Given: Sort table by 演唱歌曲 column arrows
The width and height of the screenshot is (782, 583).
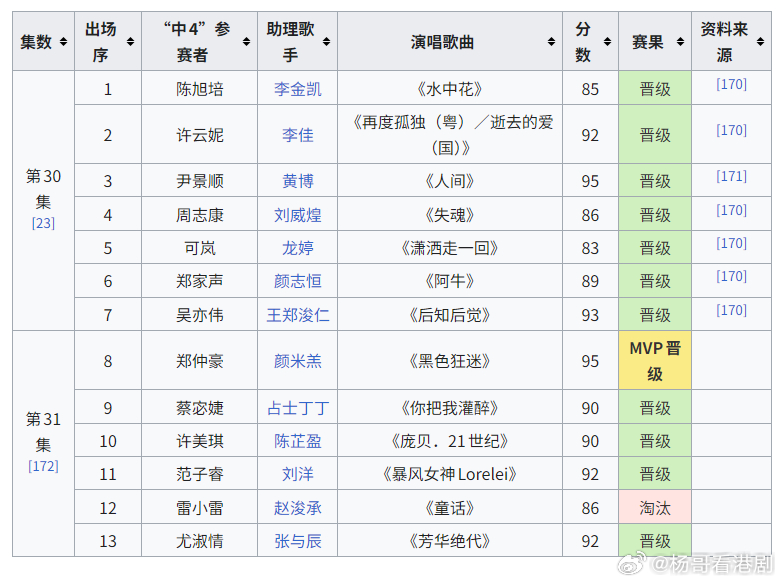Looking at the screenshot, I should pyautogui.click(x=551, y=42).
